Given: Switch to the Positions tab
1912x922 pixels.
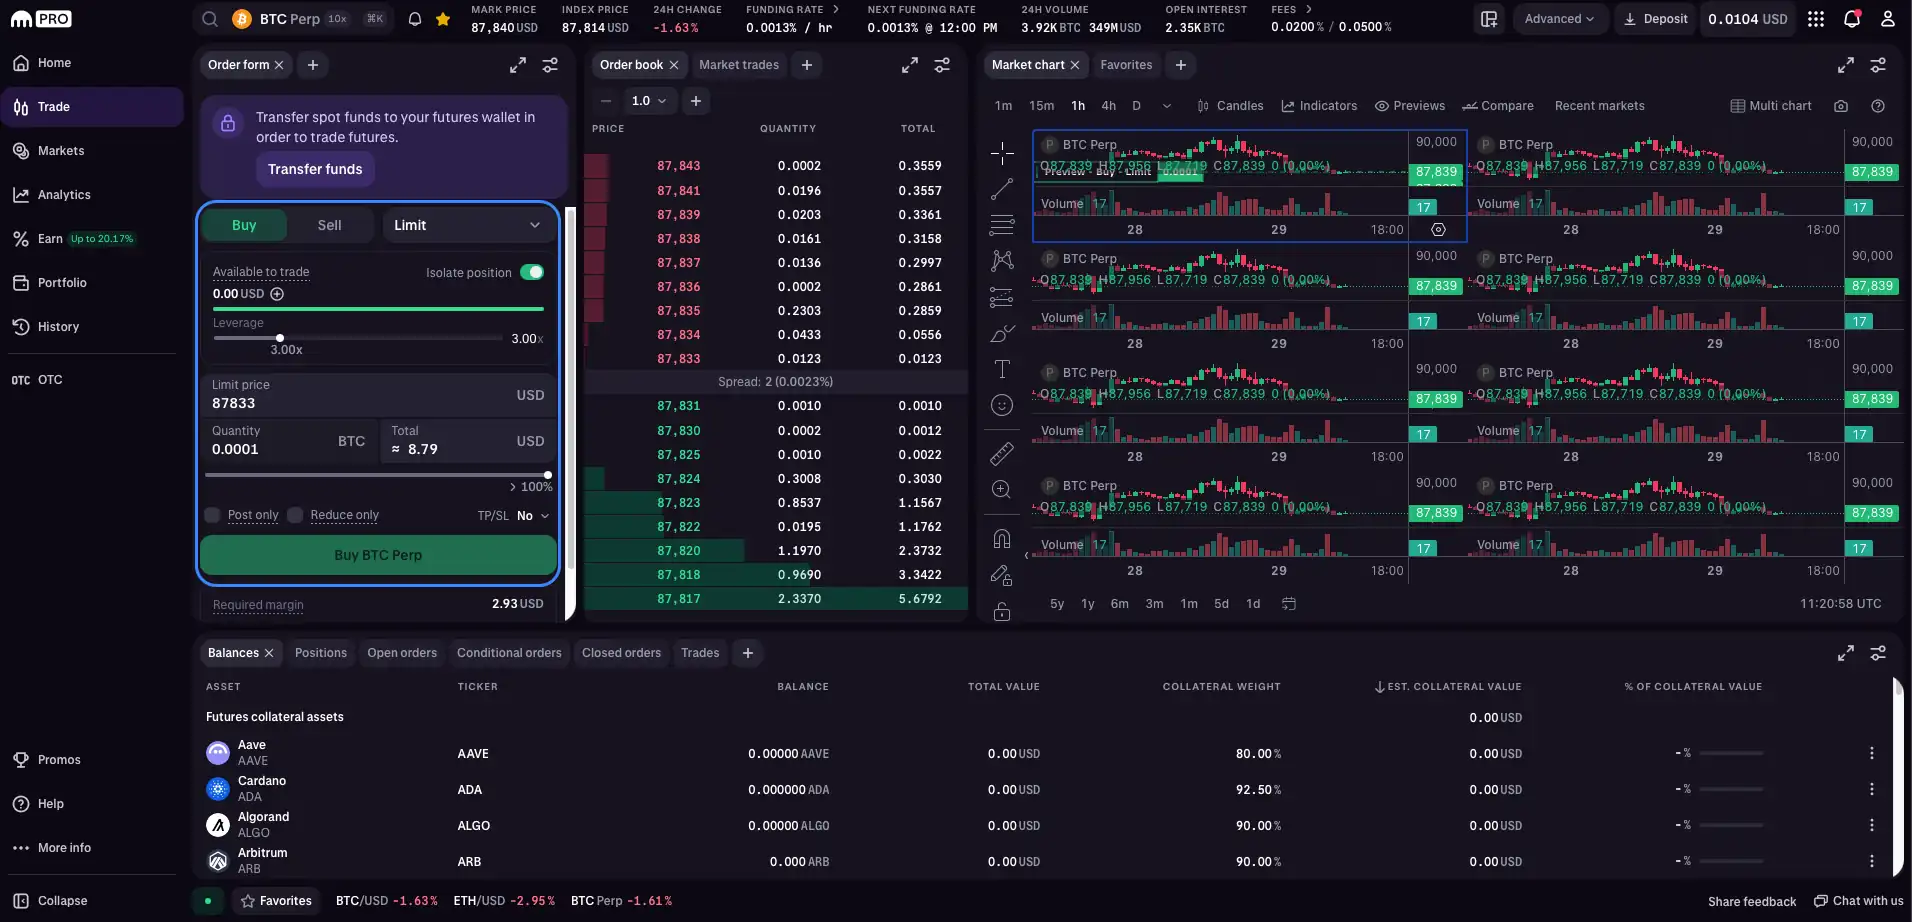Looking at the screenshot, I should pos(321,653).
